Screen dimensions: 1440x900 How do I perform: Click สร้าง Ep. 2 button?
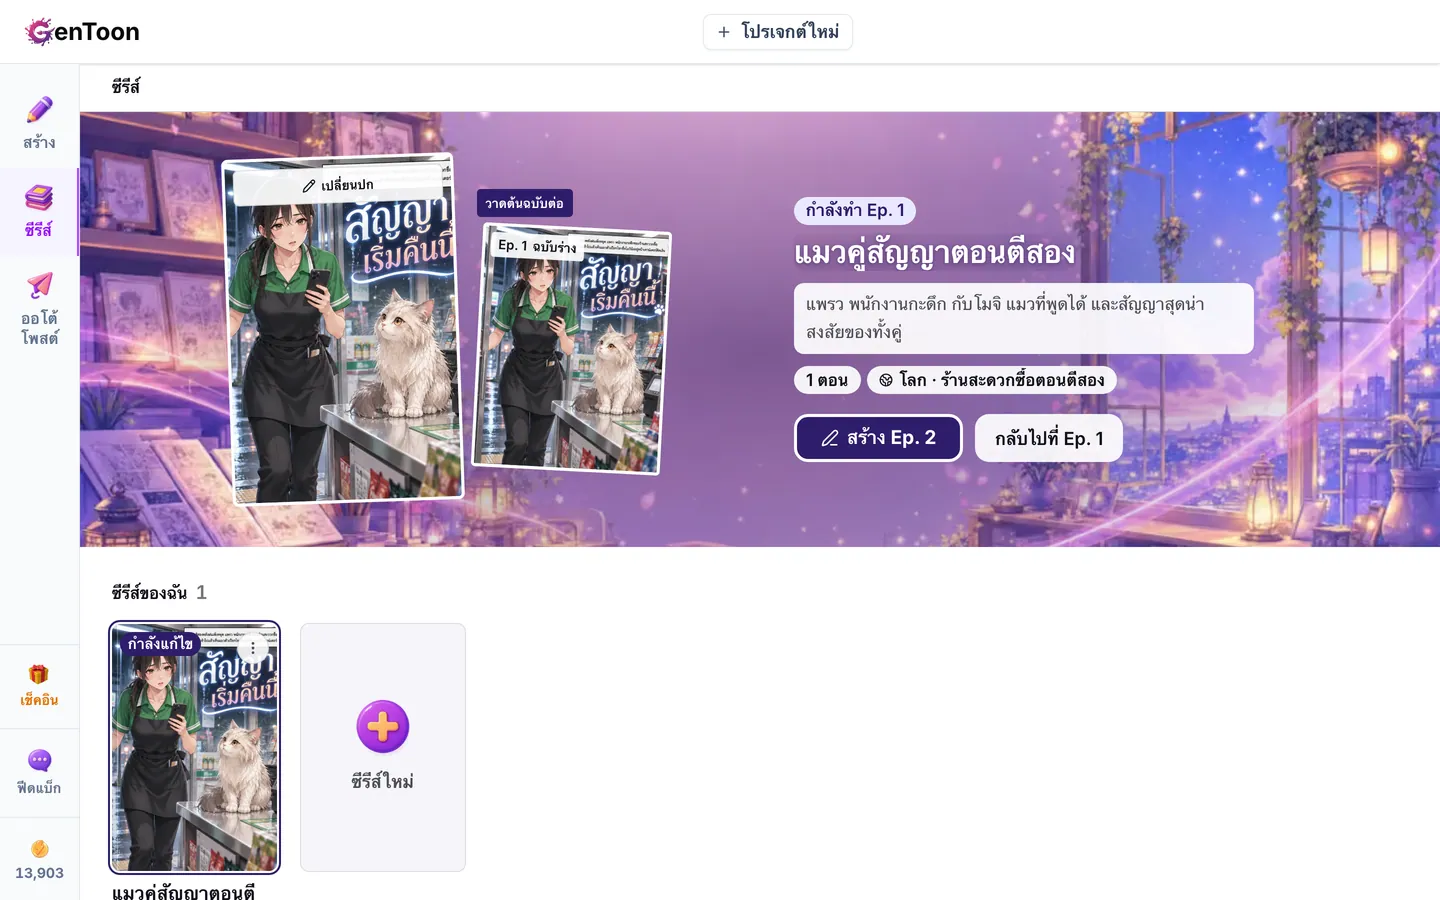(878, 438)
